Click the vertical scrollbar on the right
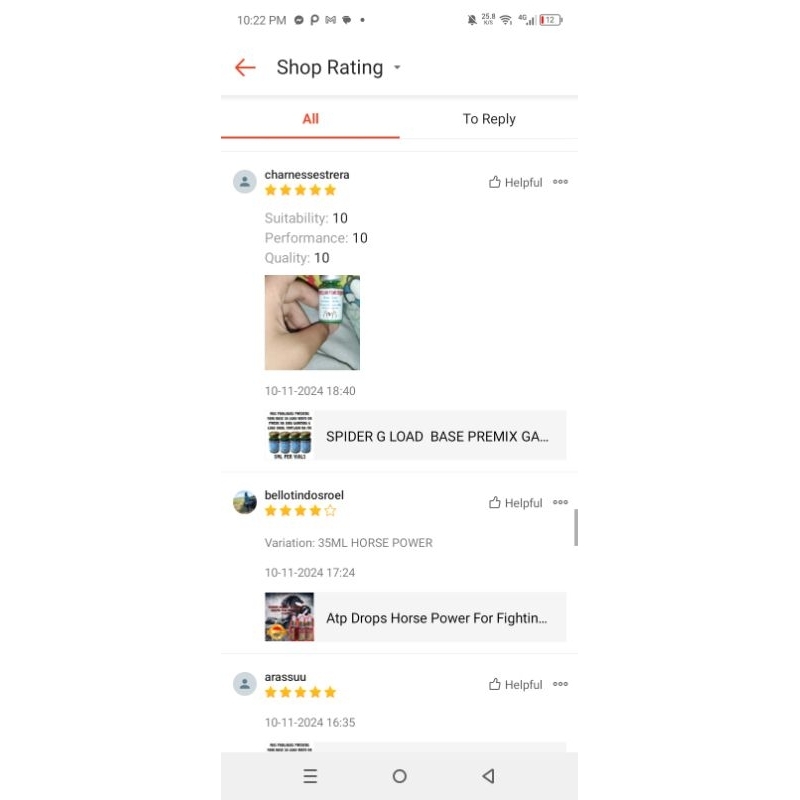 576,527
